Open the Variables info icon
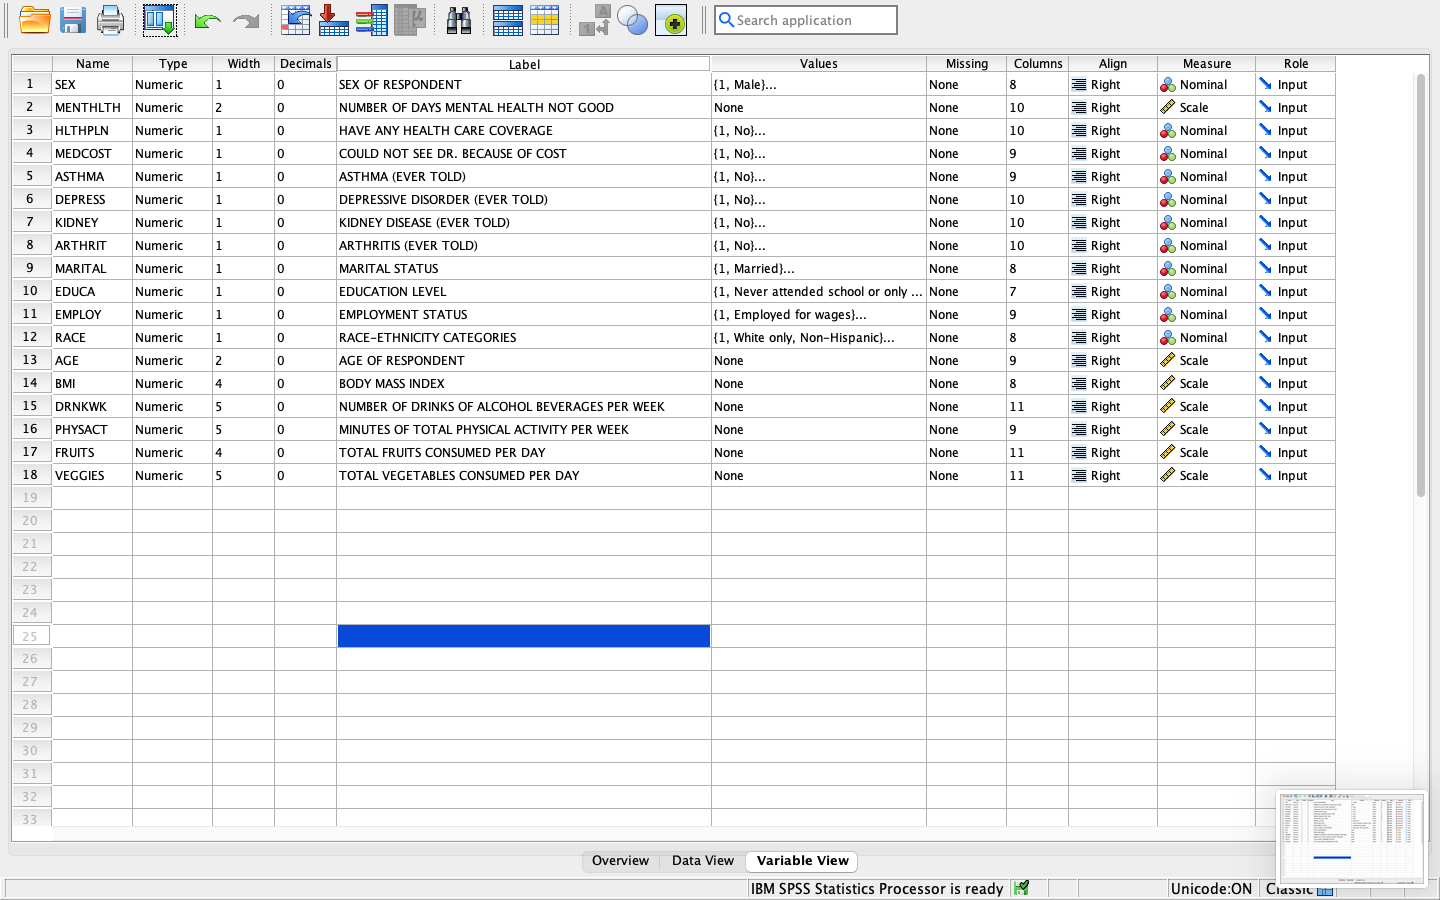The image size is (1440, 900). pyautogui.click(x=372, y=20)
